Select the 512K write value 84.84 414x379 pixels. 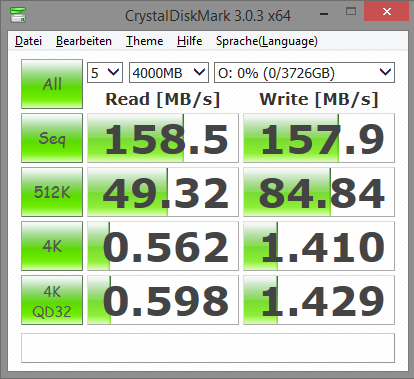coord(319,192)
